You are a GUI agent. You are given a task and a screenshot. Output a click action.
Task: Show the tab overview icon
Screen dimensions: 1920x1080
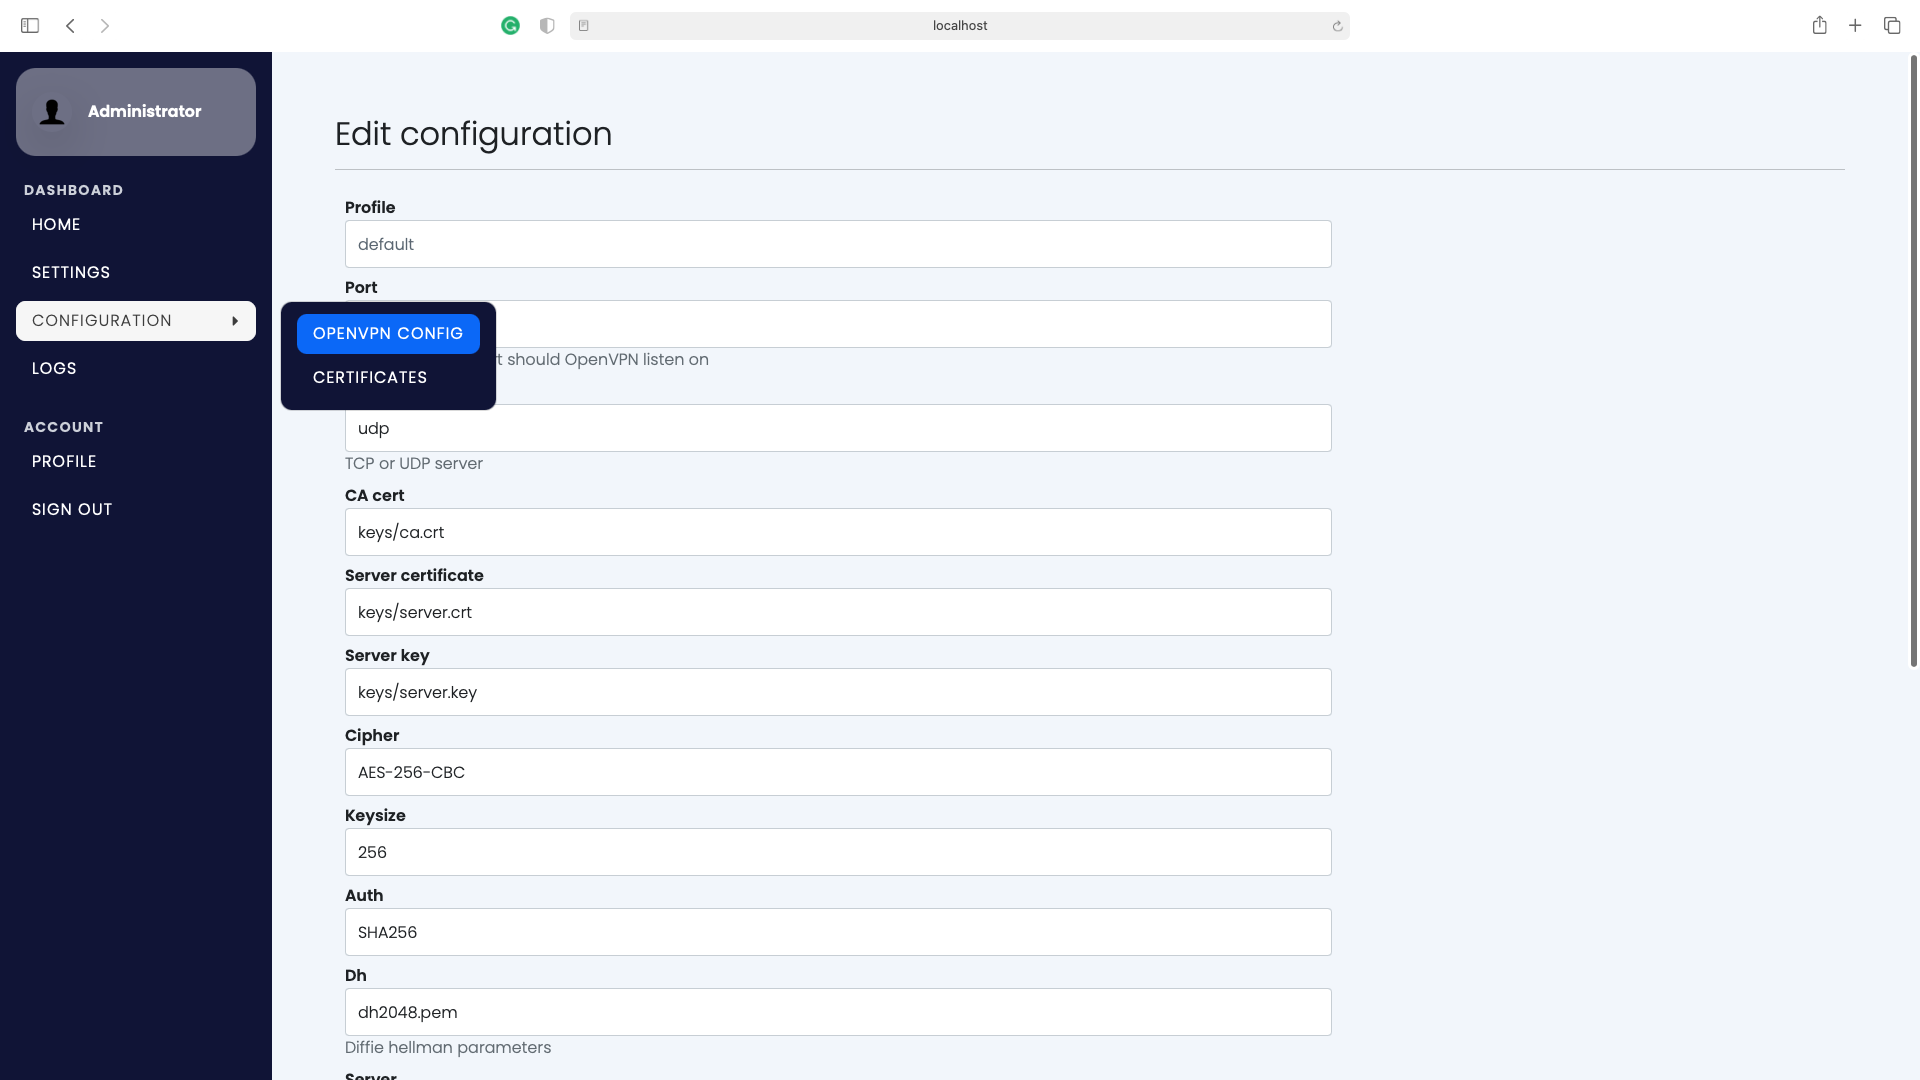(1891, 26)
